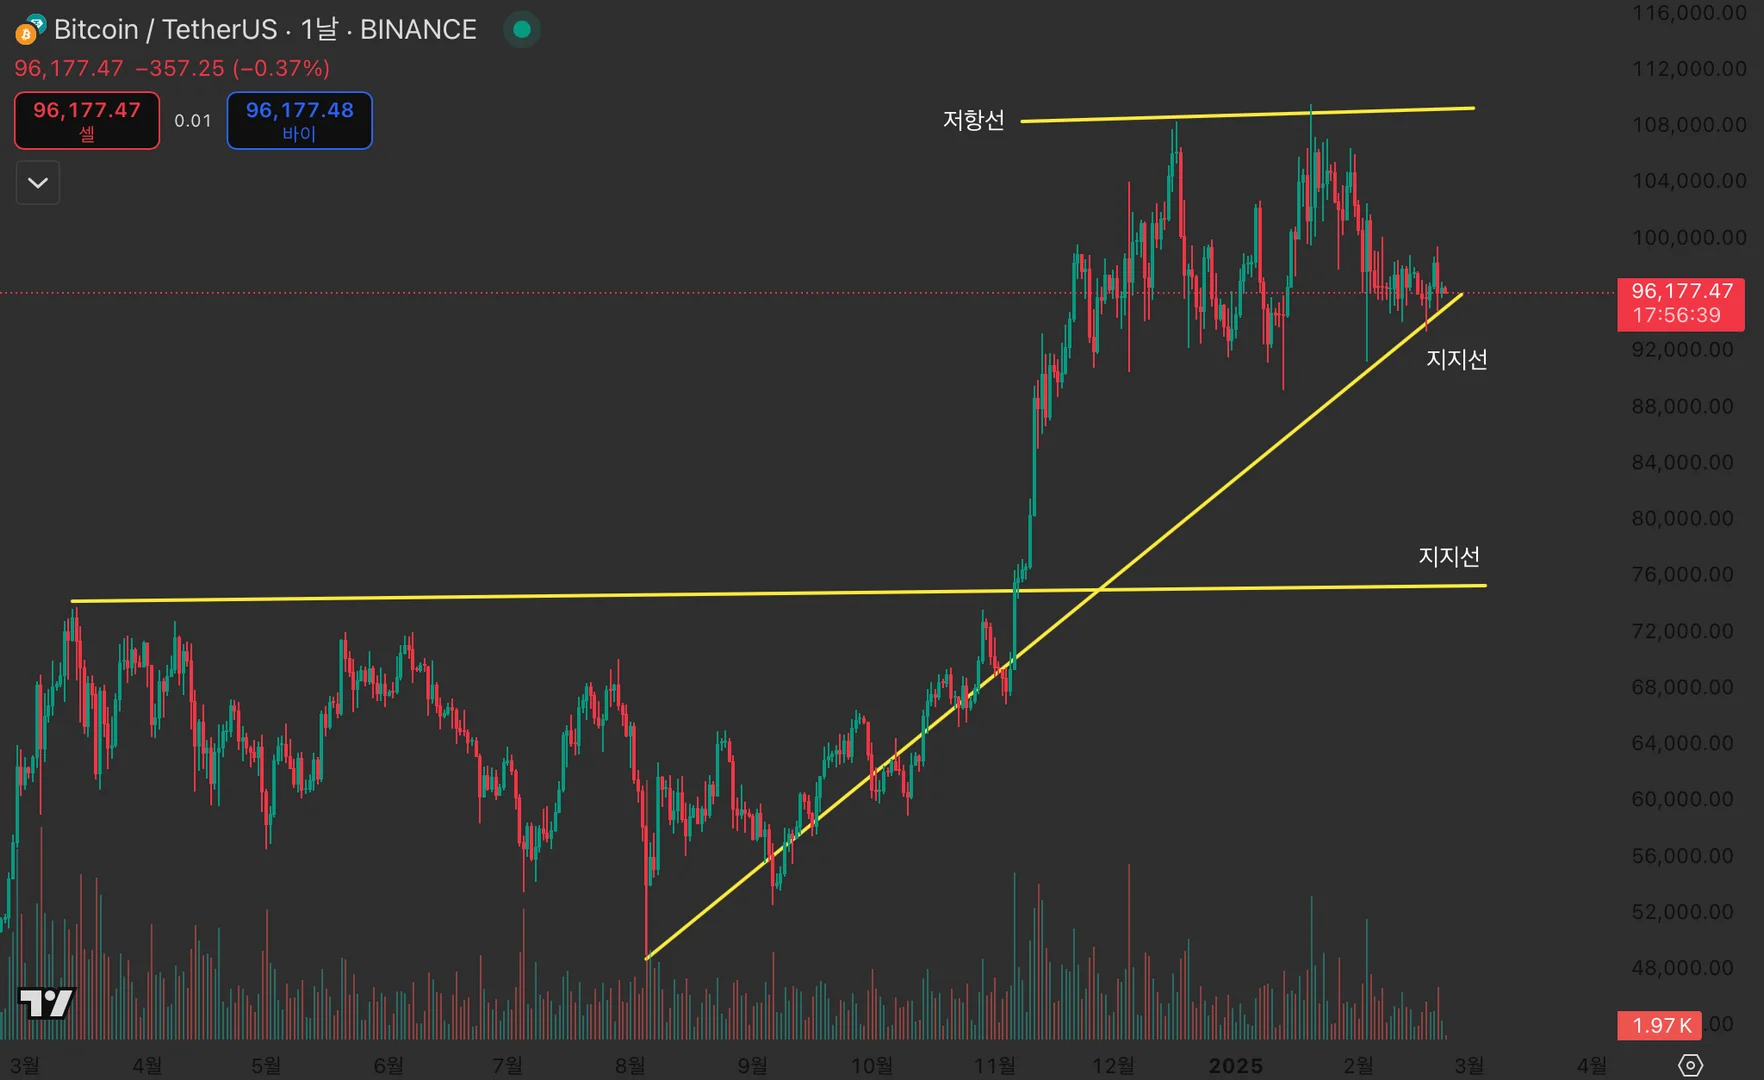Click the green market status dot

pos(521,30)
